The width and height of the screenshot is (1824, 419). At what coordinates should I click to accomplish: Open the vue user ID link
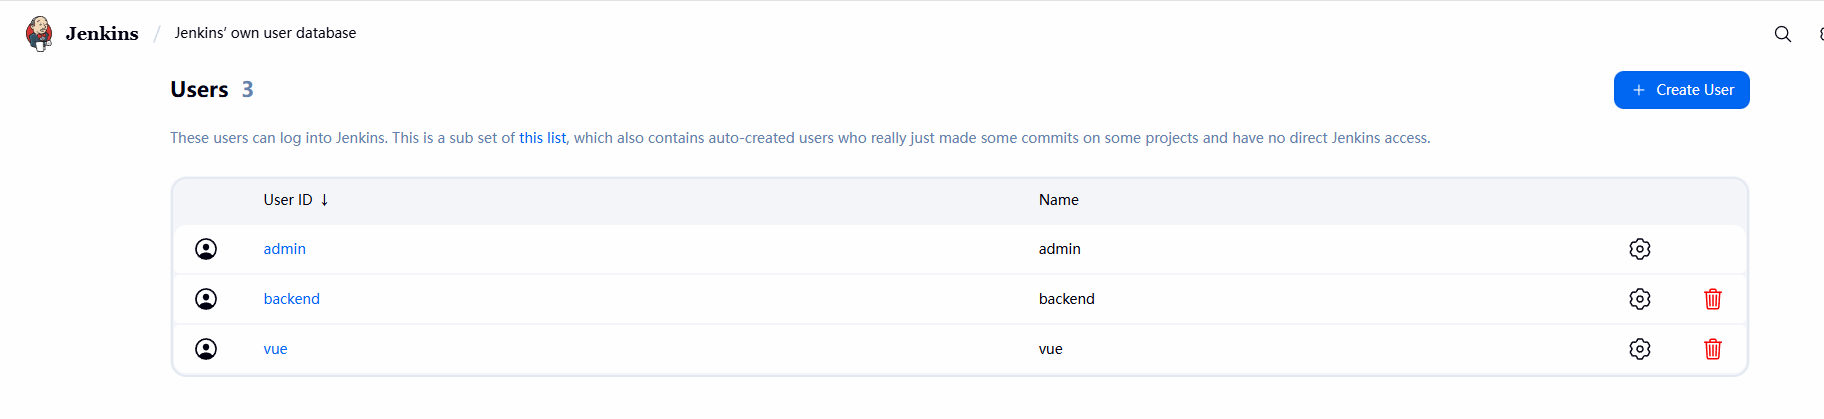pyautogui.click(x=275, y=349)
